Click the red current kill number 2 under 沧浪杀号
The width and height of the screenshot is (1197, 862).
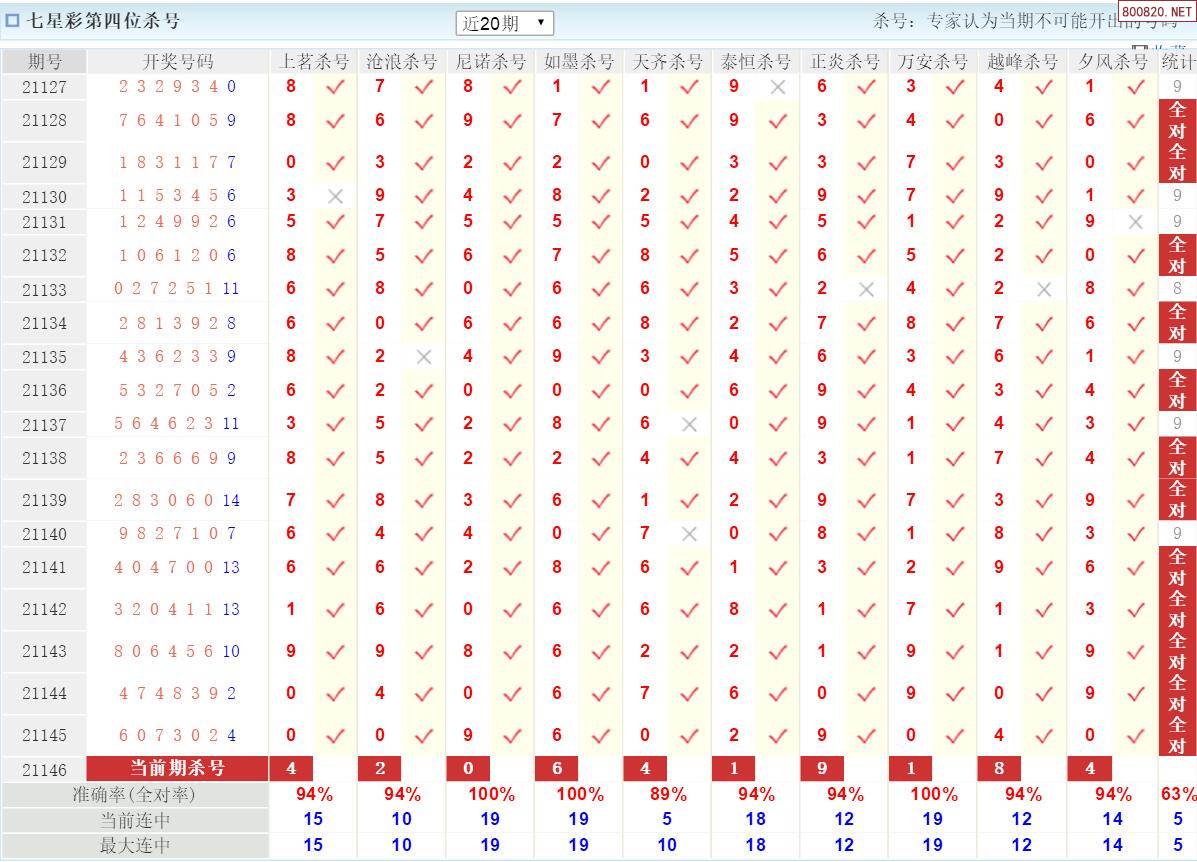(x=380, y=768)
